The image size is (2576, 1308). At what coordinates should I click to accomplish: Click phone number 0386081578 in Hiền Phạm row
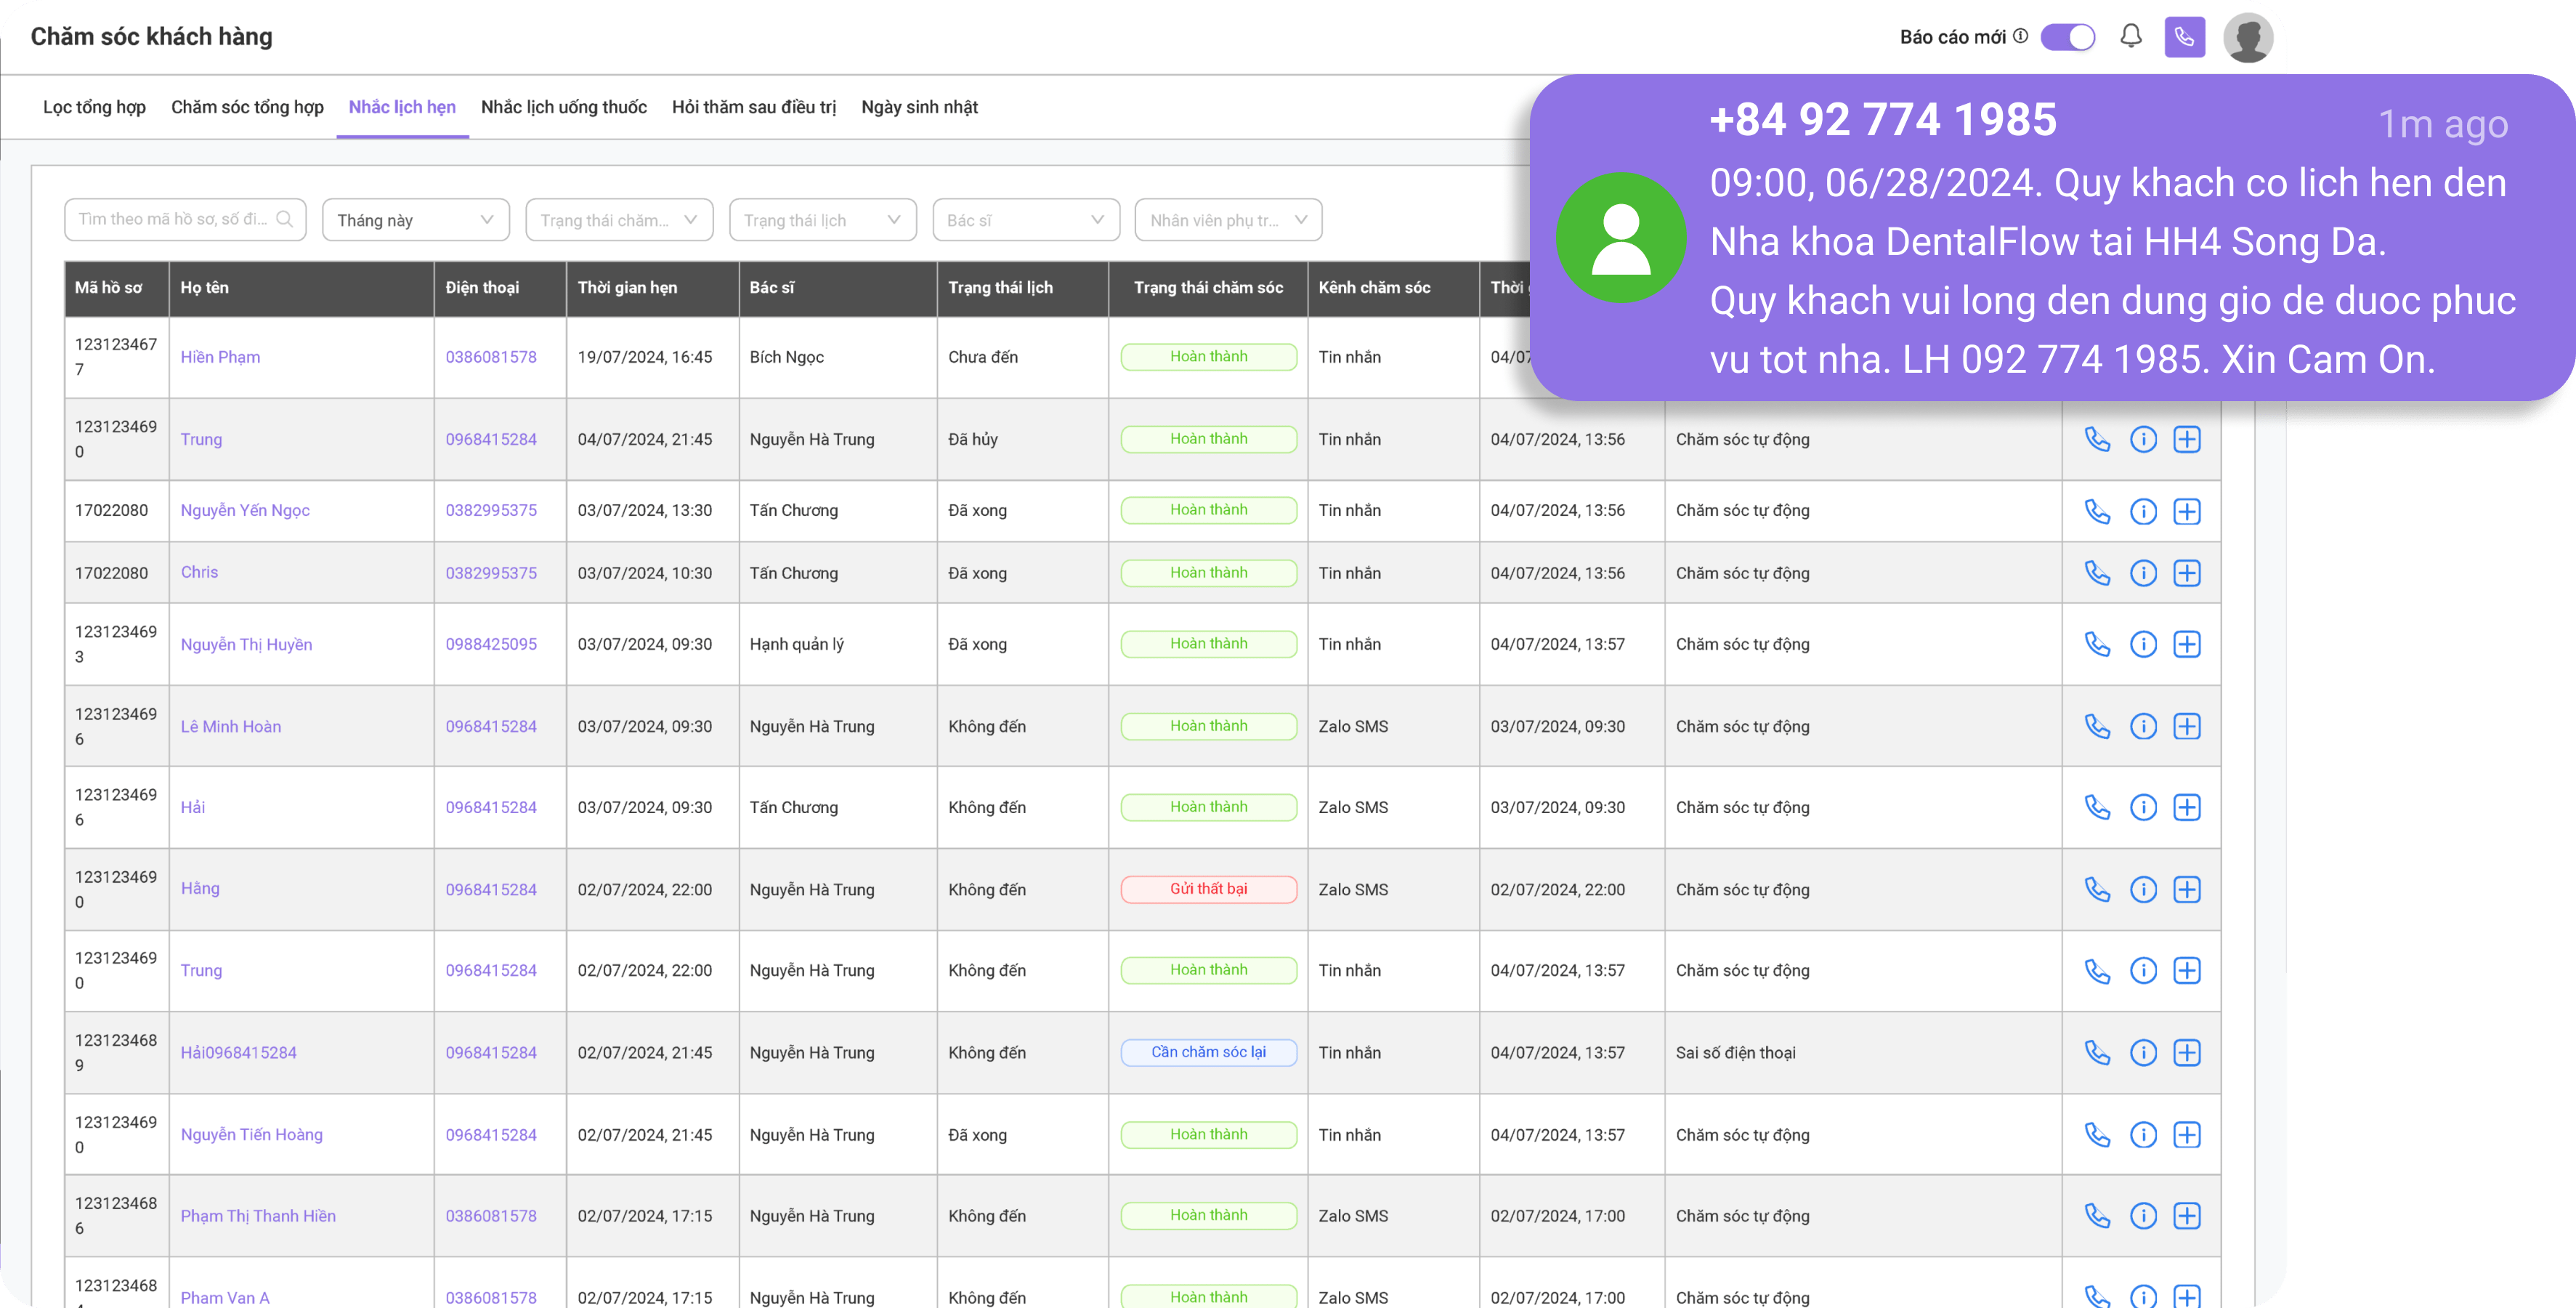pyautogui.click(x=491, y=357)
